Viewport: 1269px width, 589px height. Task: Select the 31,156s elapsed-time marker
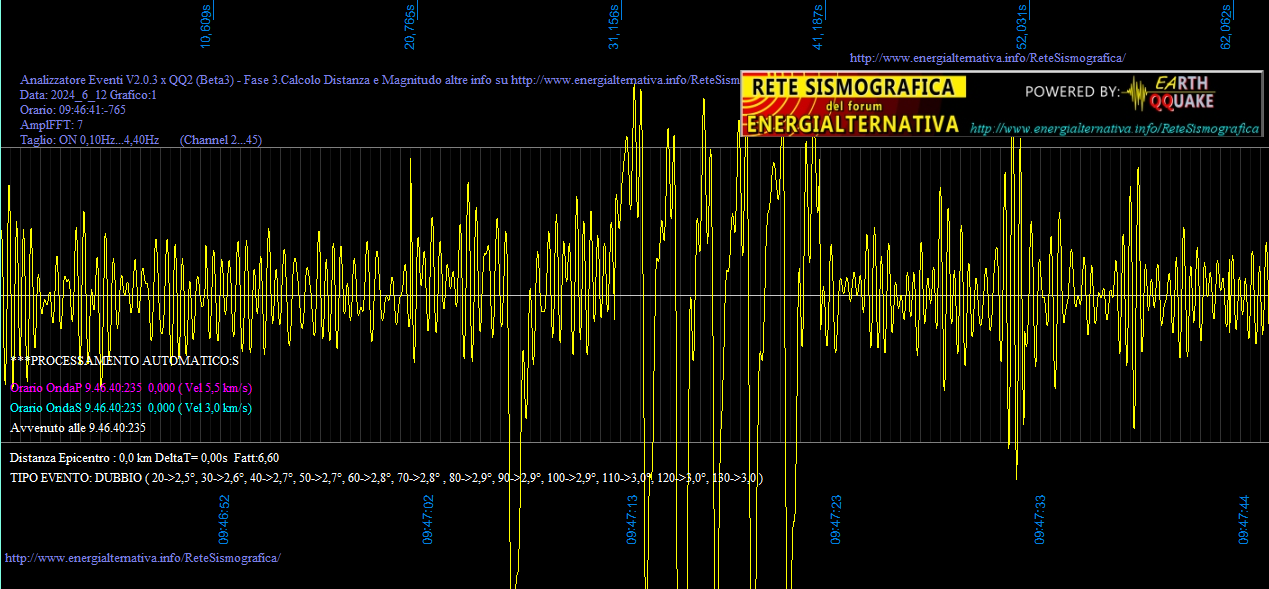click(614, 25)
